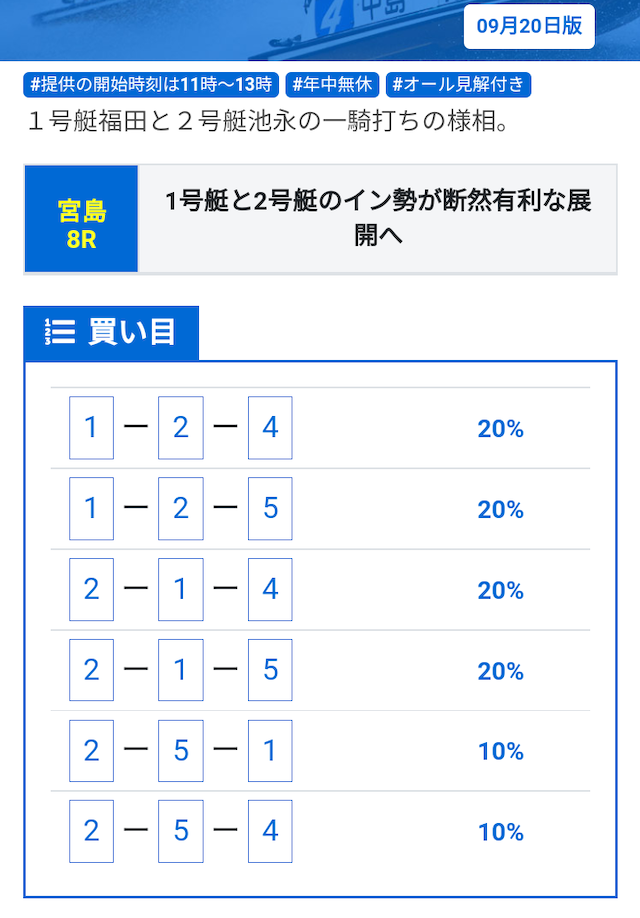
Task: Select the 買い目 tab header
Action: pos(111,333)
